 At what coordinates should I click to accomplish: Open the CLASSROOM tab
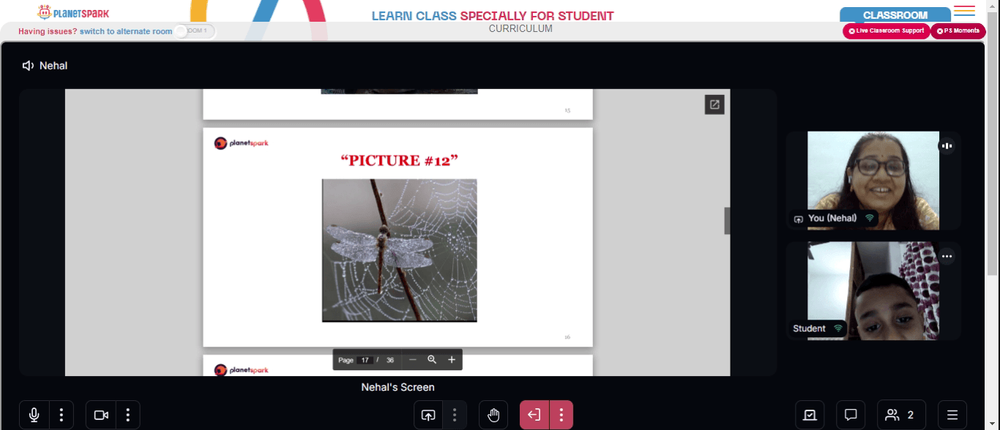[x=895, y=15]
